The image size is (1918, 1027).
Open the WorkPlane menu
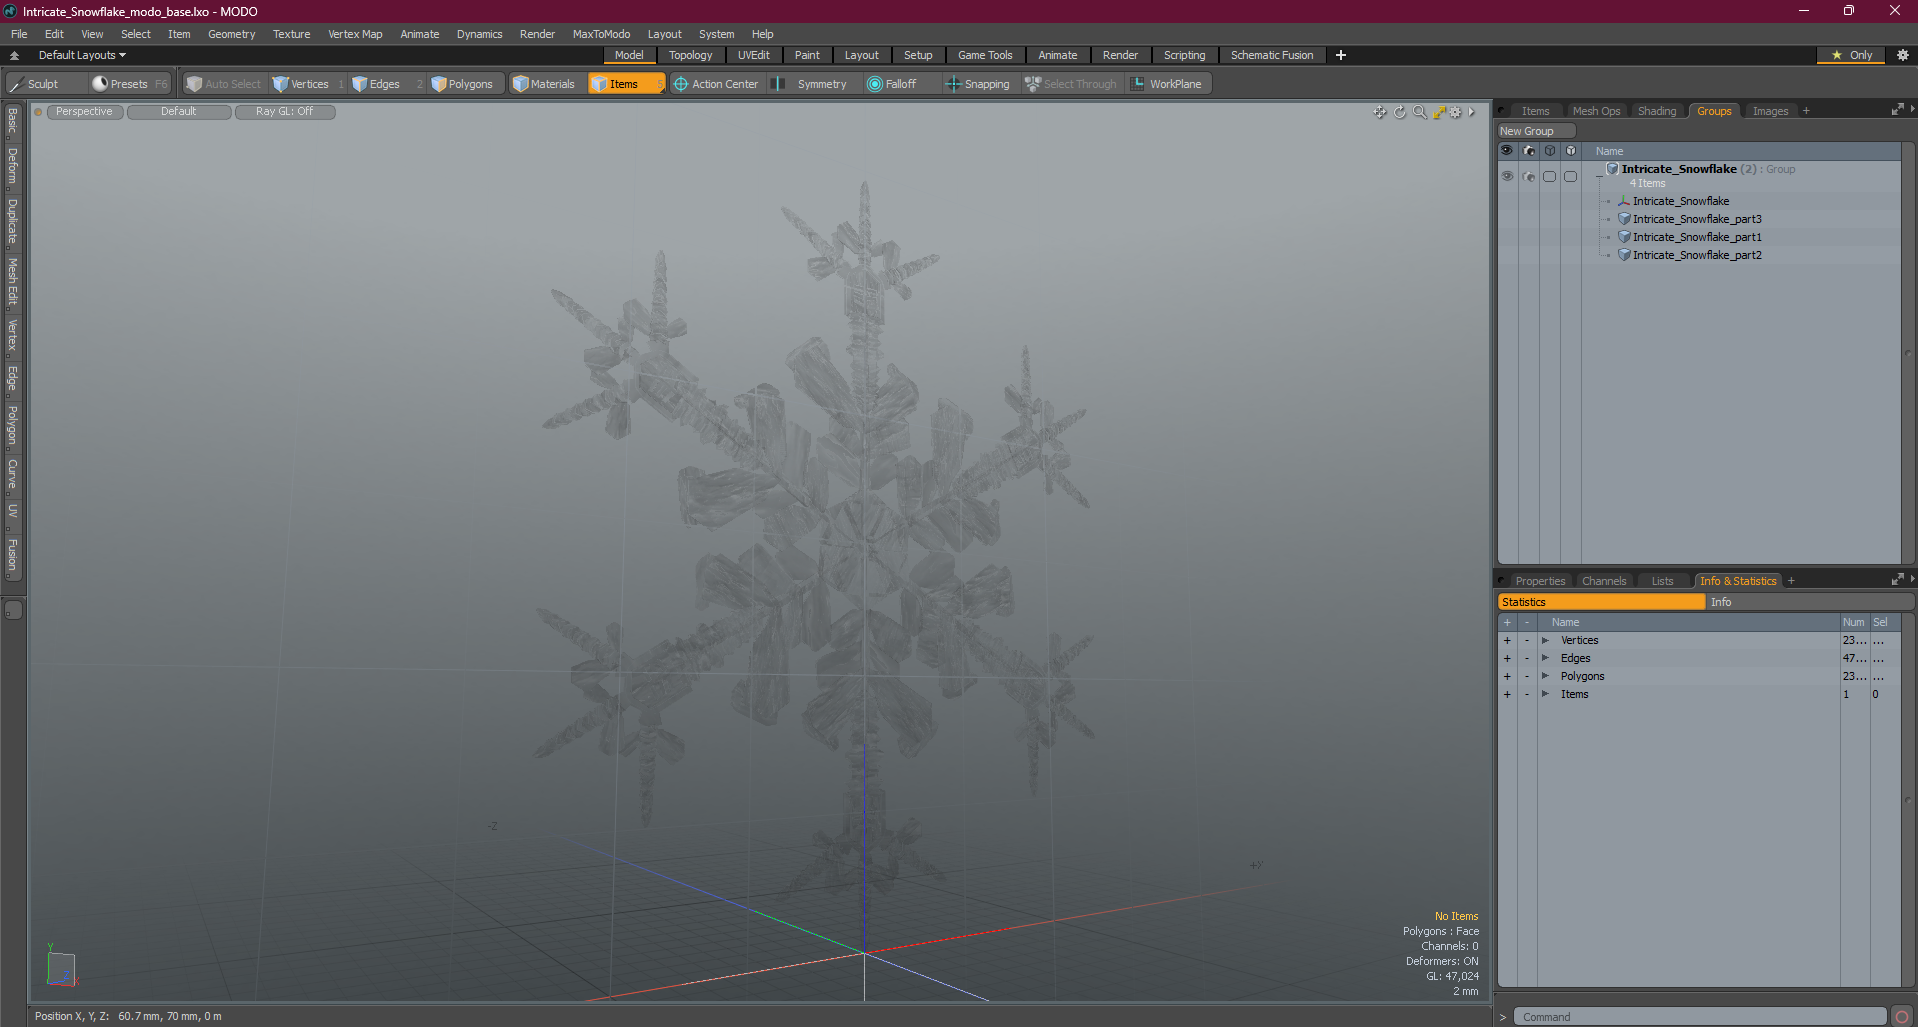pyautogui.click(x=1167, y=84)
